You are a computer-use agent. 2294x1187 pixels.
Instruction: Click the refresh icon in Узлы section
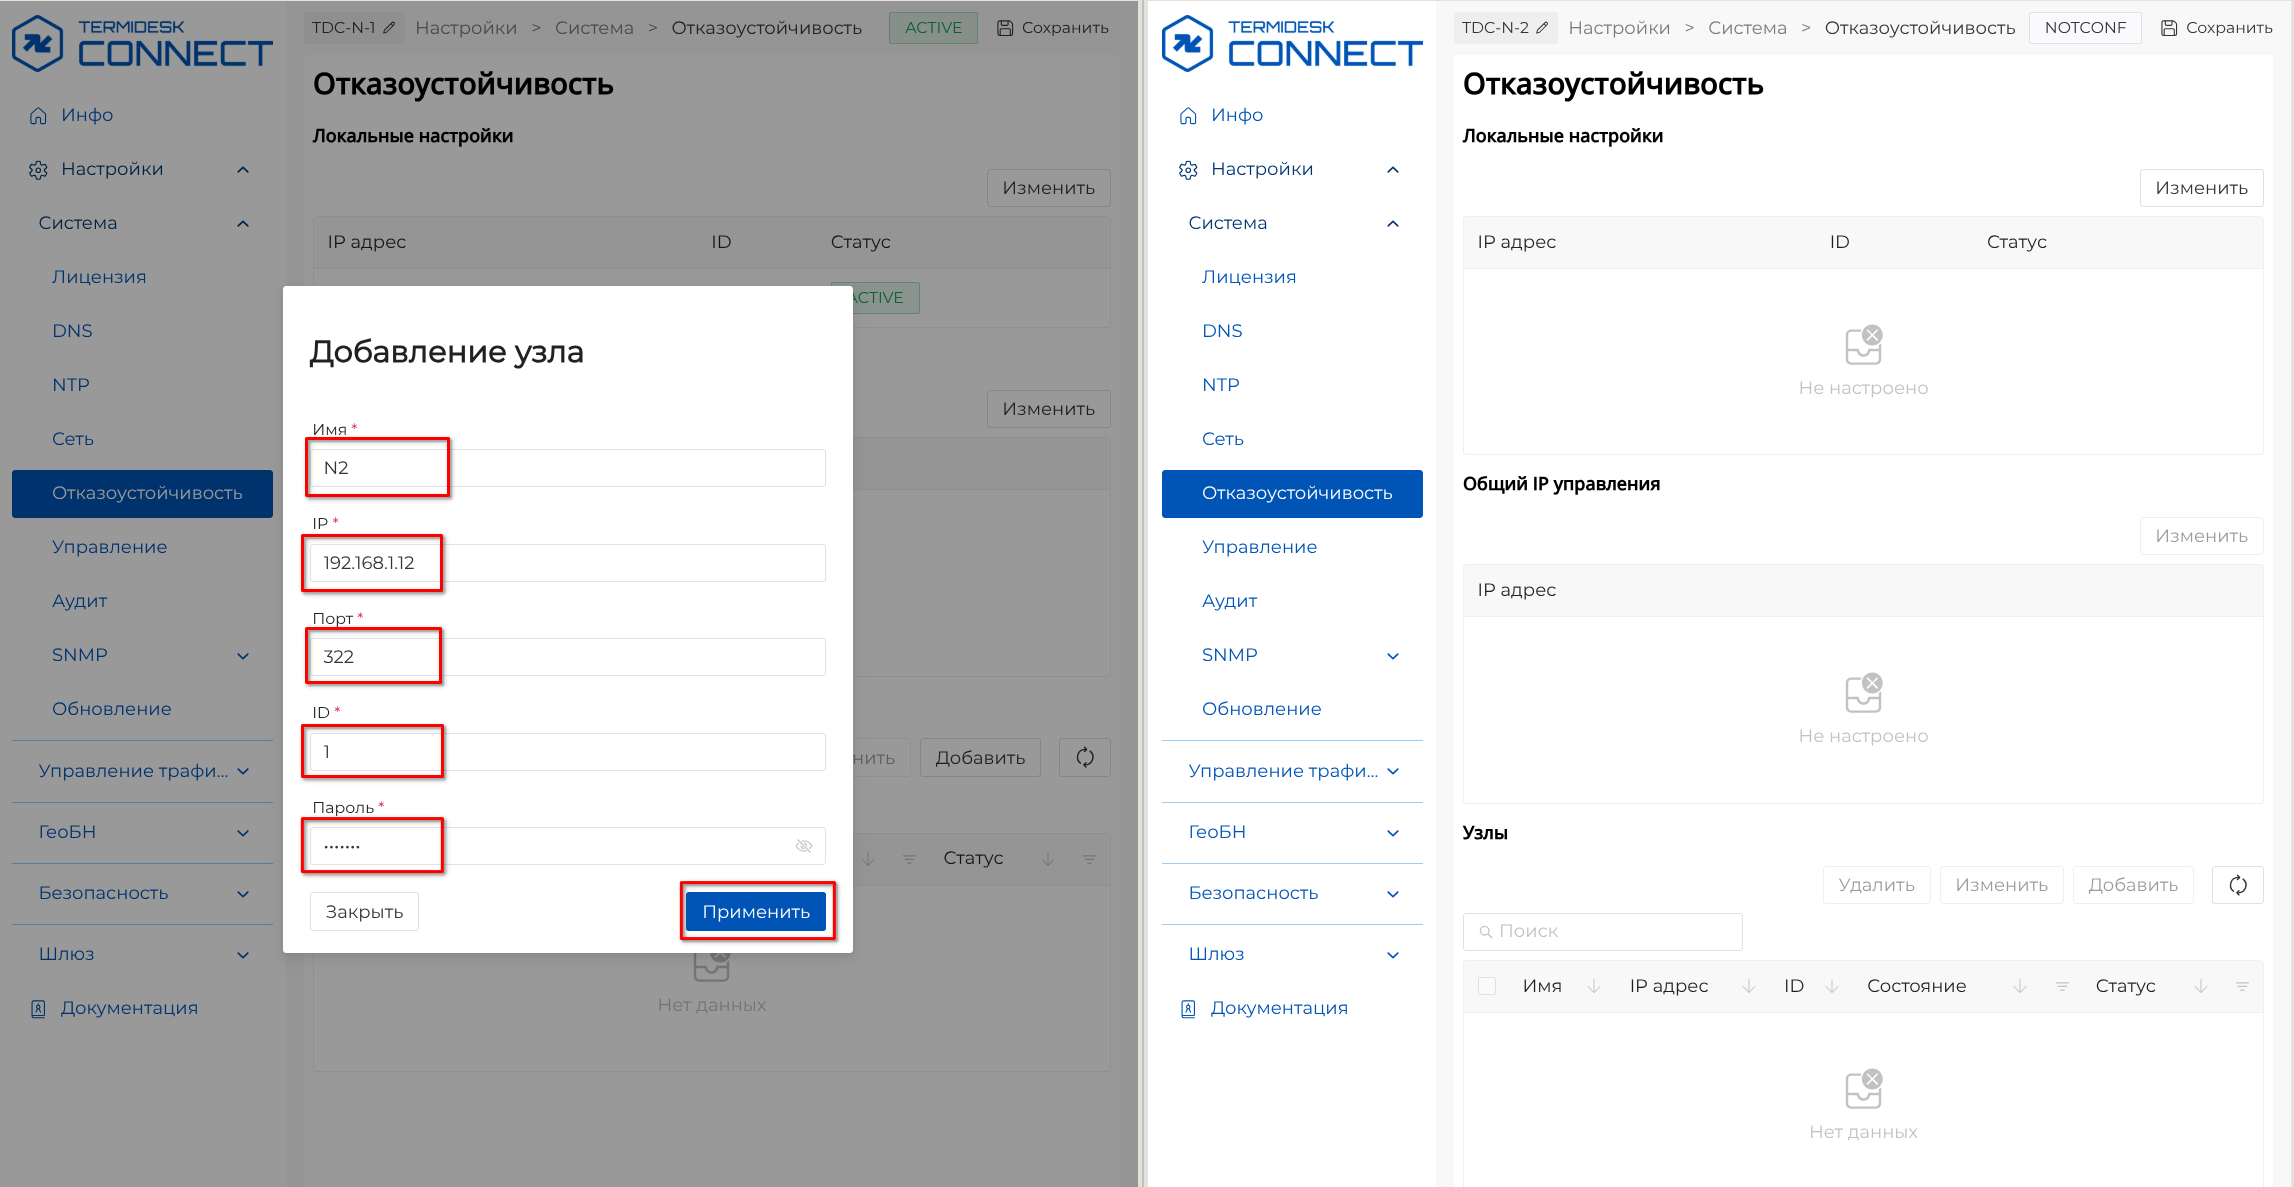pyautogui.click(x=2238, y=885)
